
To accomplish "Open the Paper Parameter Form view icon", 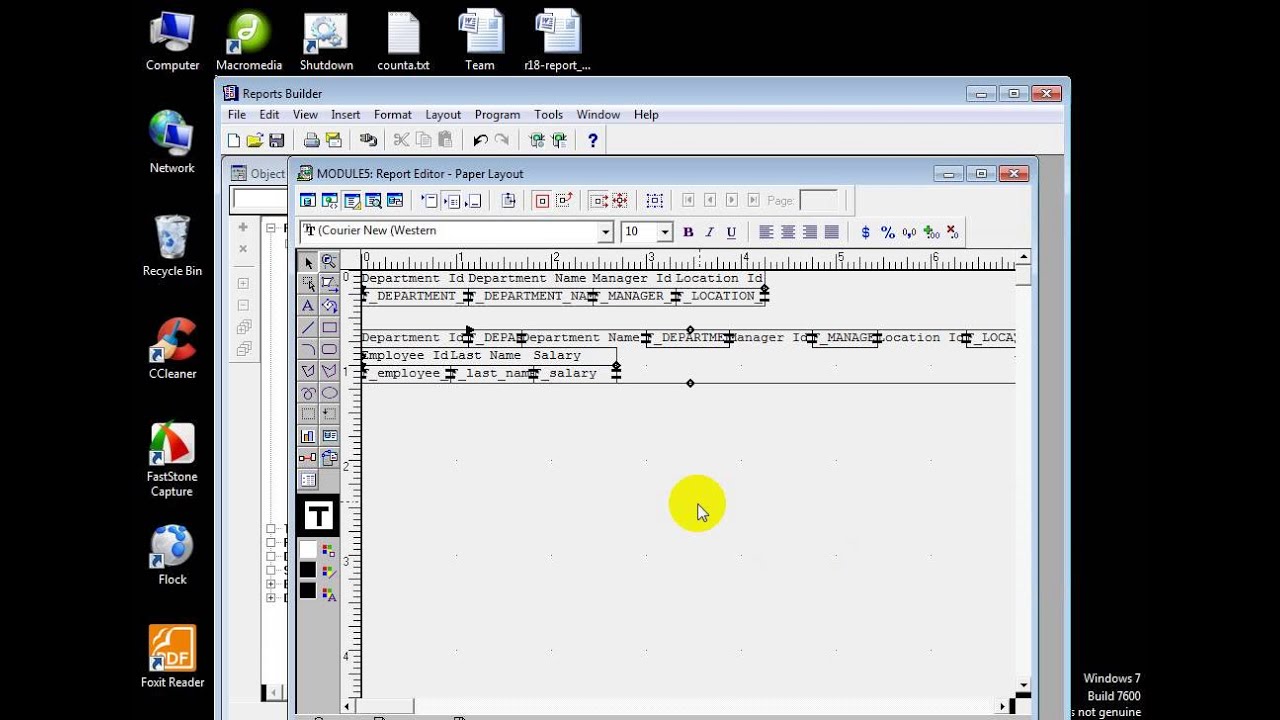I will [x=395, y=201].
